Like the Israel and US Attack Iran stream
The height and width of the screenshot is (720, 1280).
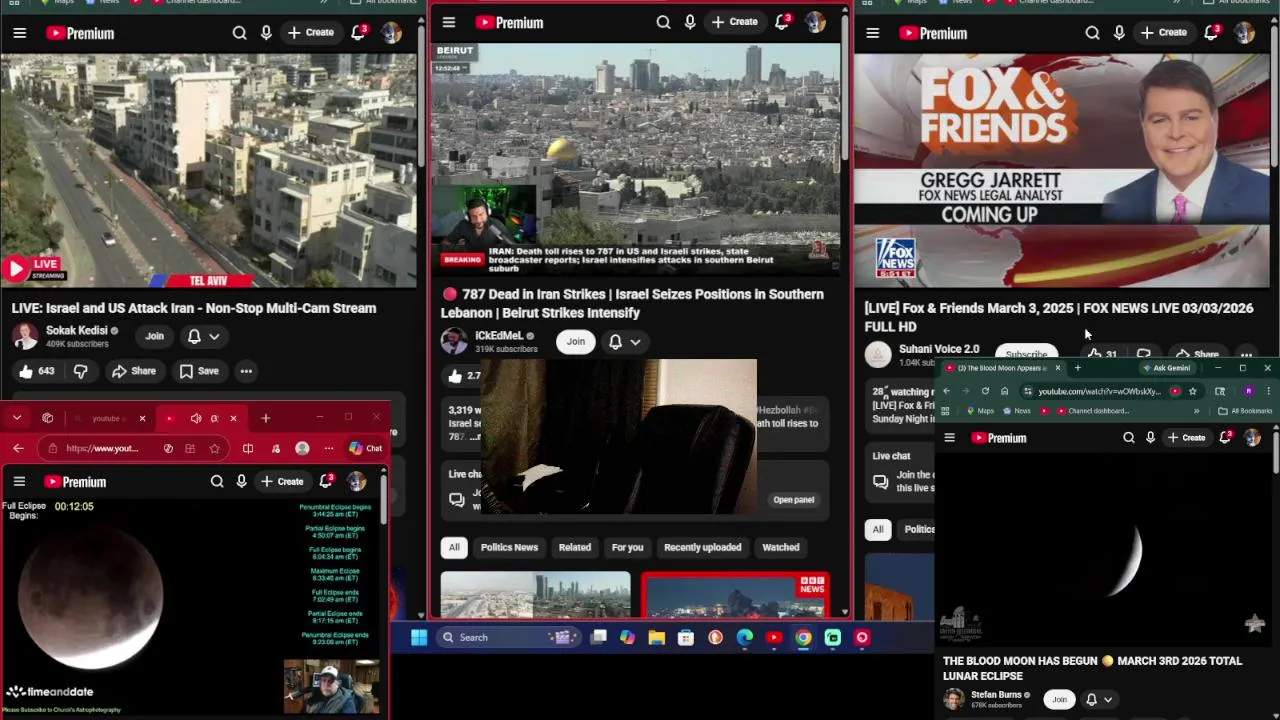36,371
